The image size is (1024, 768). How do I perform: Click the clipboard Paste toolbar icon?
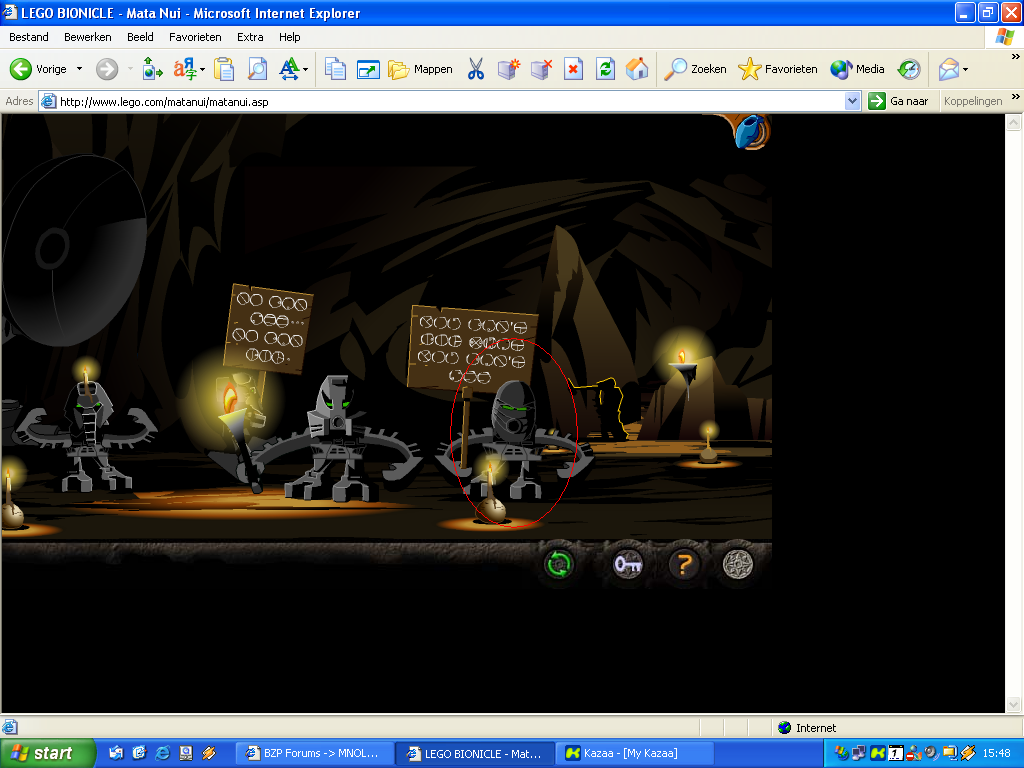(223, 69)
